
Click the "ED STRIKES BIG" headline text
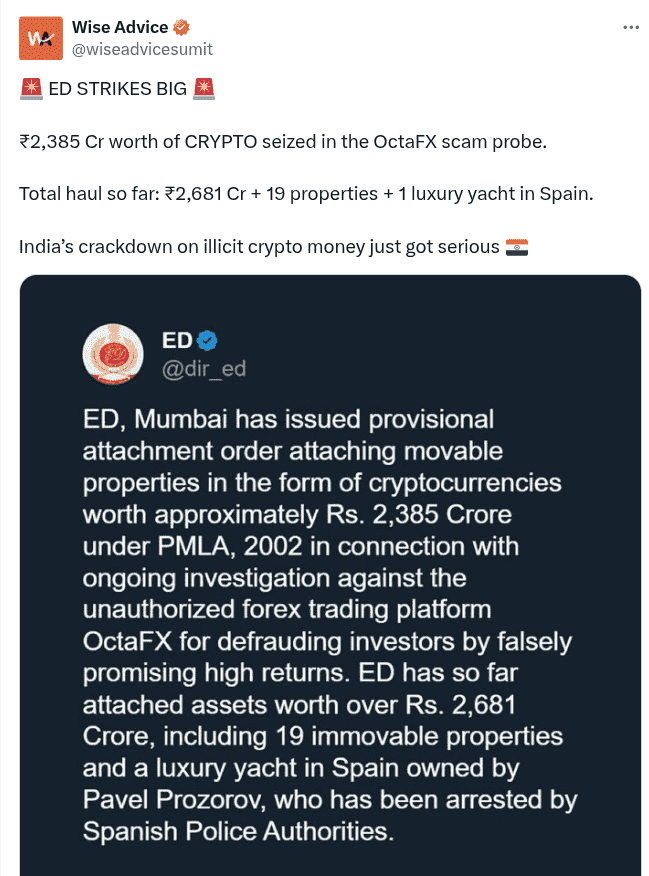click(117, 89)
